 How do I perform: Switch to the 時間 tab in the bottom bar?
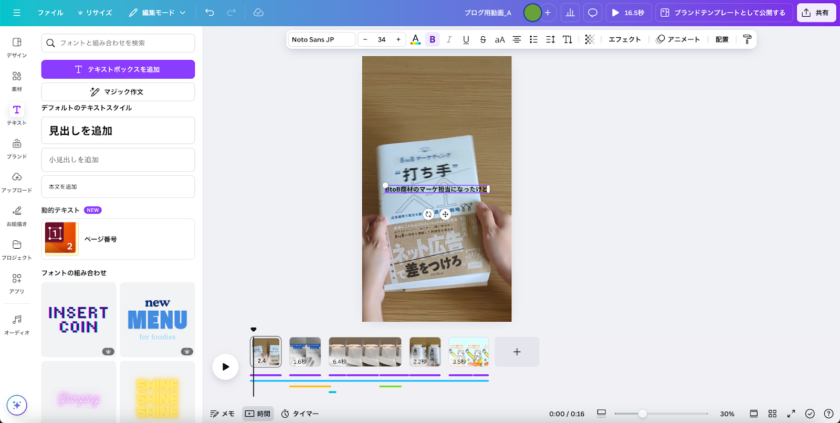[258, 413]
